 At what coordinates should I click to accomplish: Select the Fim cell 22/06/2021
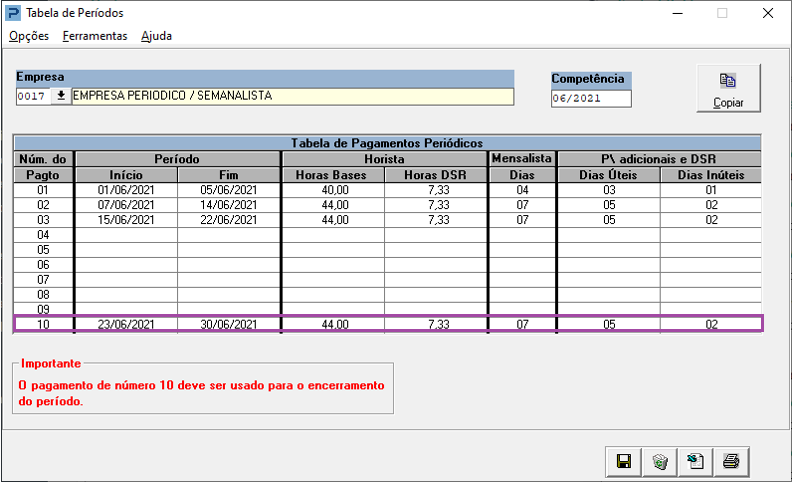(x=229, y=220)
